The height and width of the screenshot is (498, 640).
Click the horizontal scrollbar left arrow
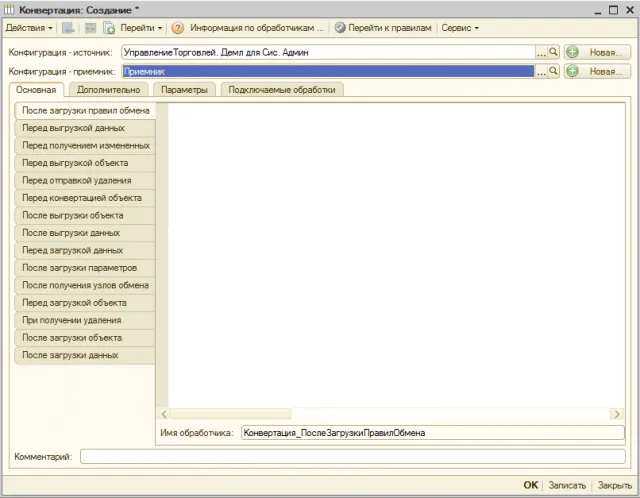[x=164, y=414]
